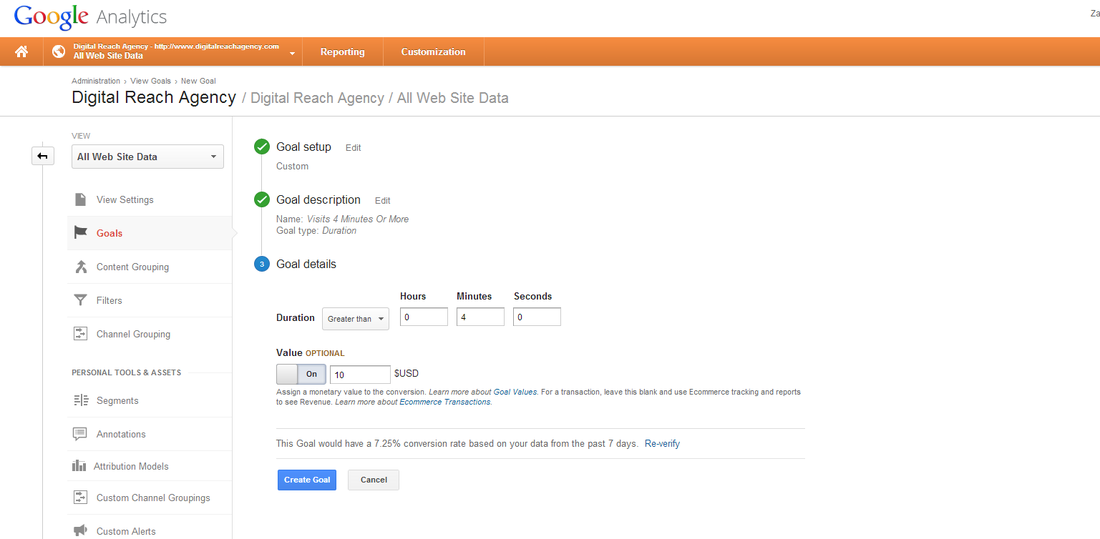1100x539 pixels.
Task: Click the Create Goal button
Action: 307,480
